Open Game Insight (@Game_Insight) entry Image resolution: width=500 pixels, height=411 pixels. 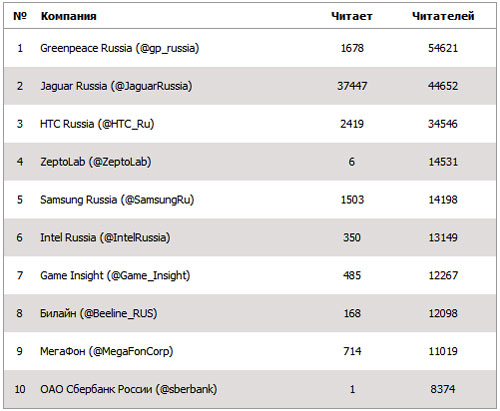(115, 276)
